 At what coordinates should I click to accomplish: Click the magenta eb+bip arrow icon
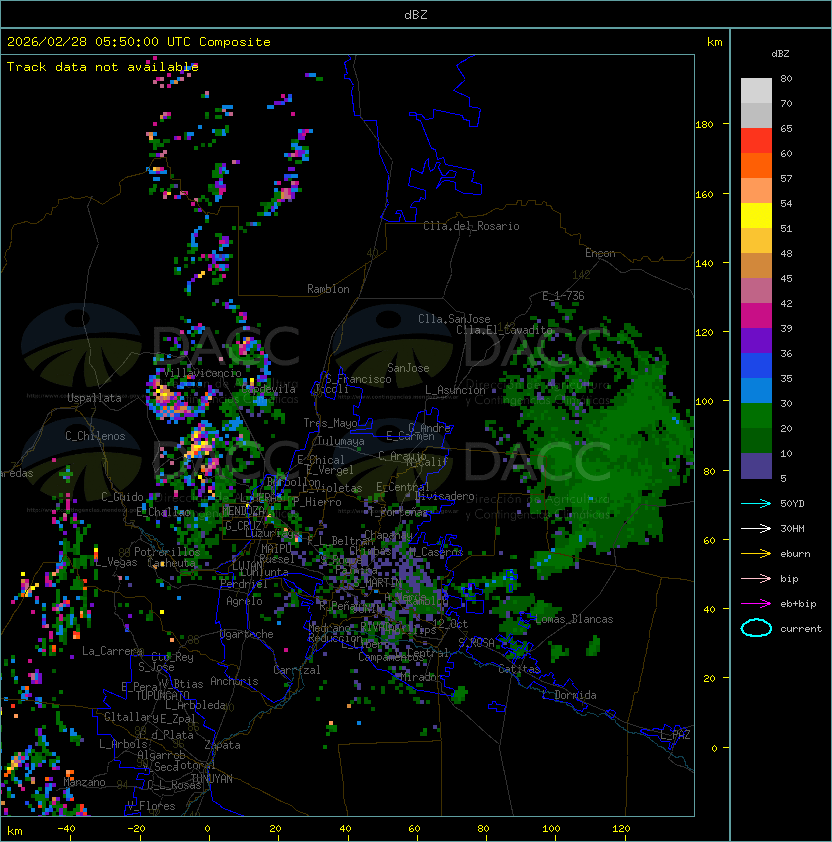point(756,604)
